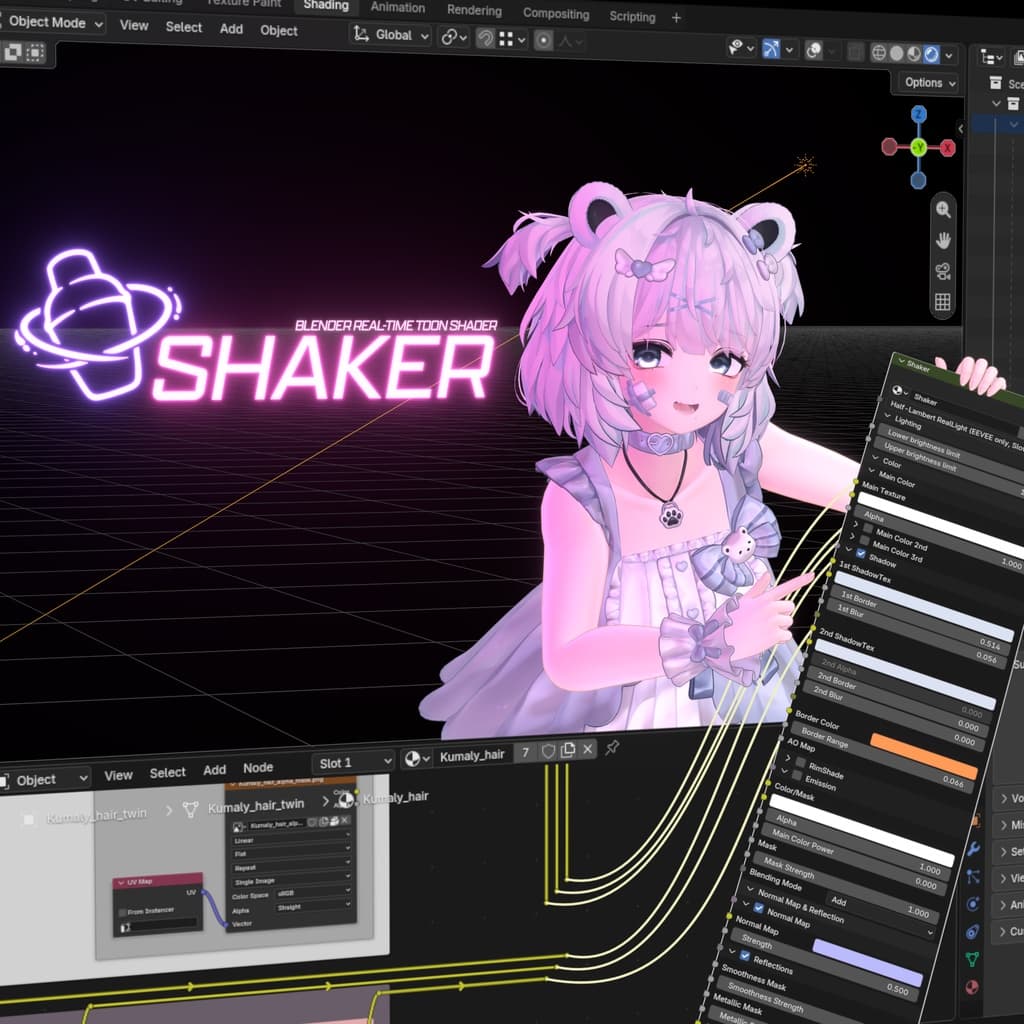The width and height of the screenshot is (1024, 1024).
Task: Open the modifier wrench properties tab
Action: (x=973, y=849)
